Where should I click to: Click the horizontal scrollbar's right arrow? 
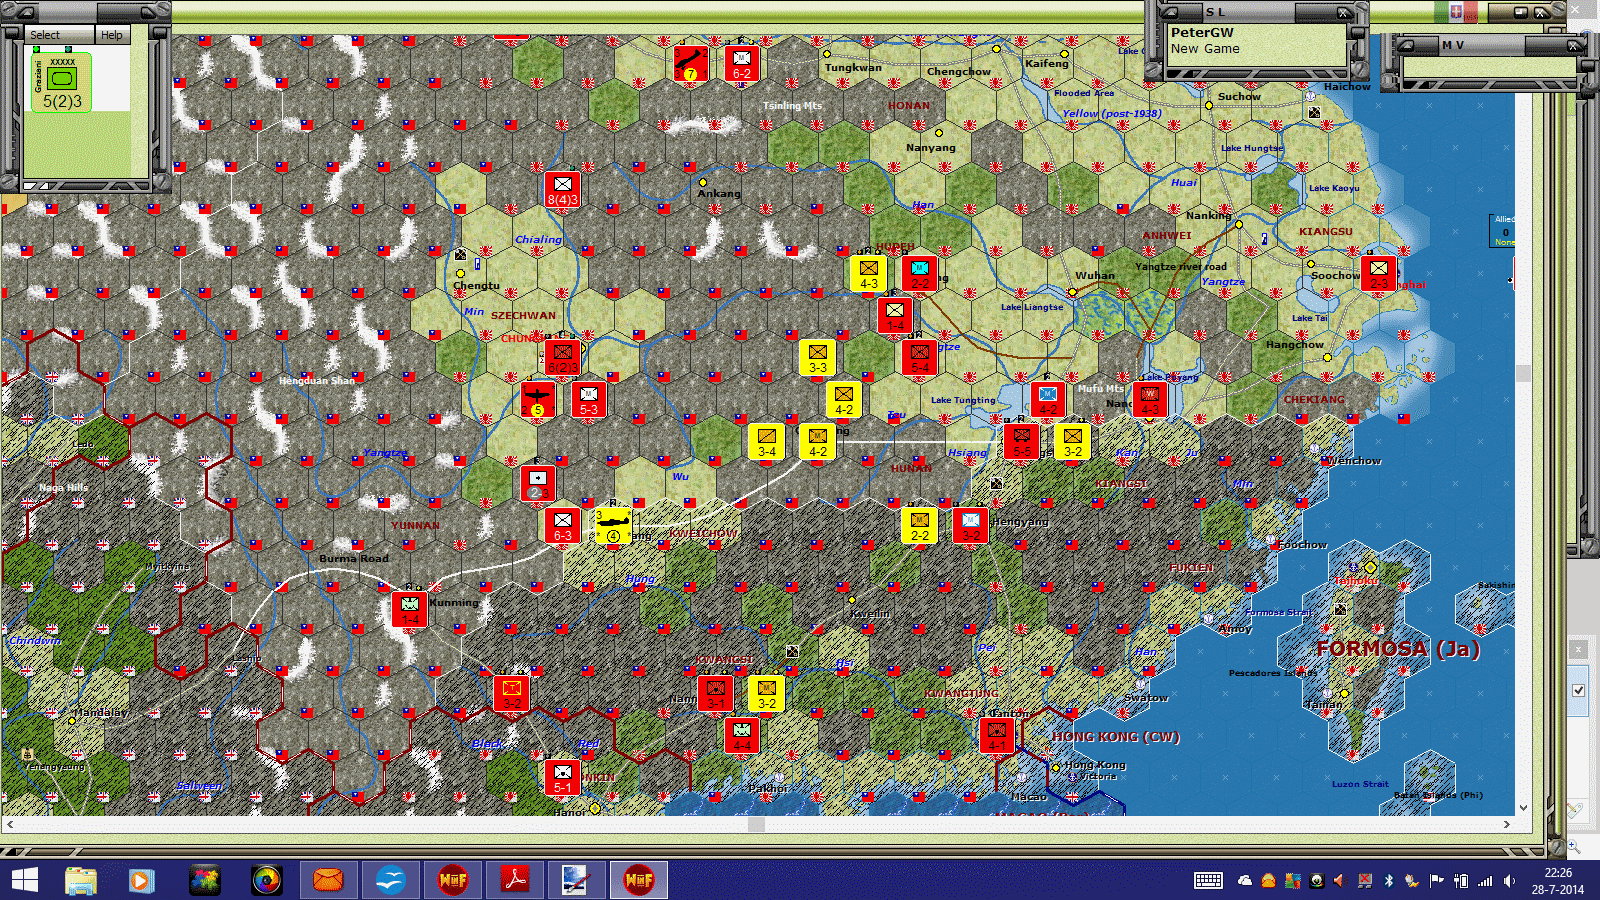(1507, 825)
